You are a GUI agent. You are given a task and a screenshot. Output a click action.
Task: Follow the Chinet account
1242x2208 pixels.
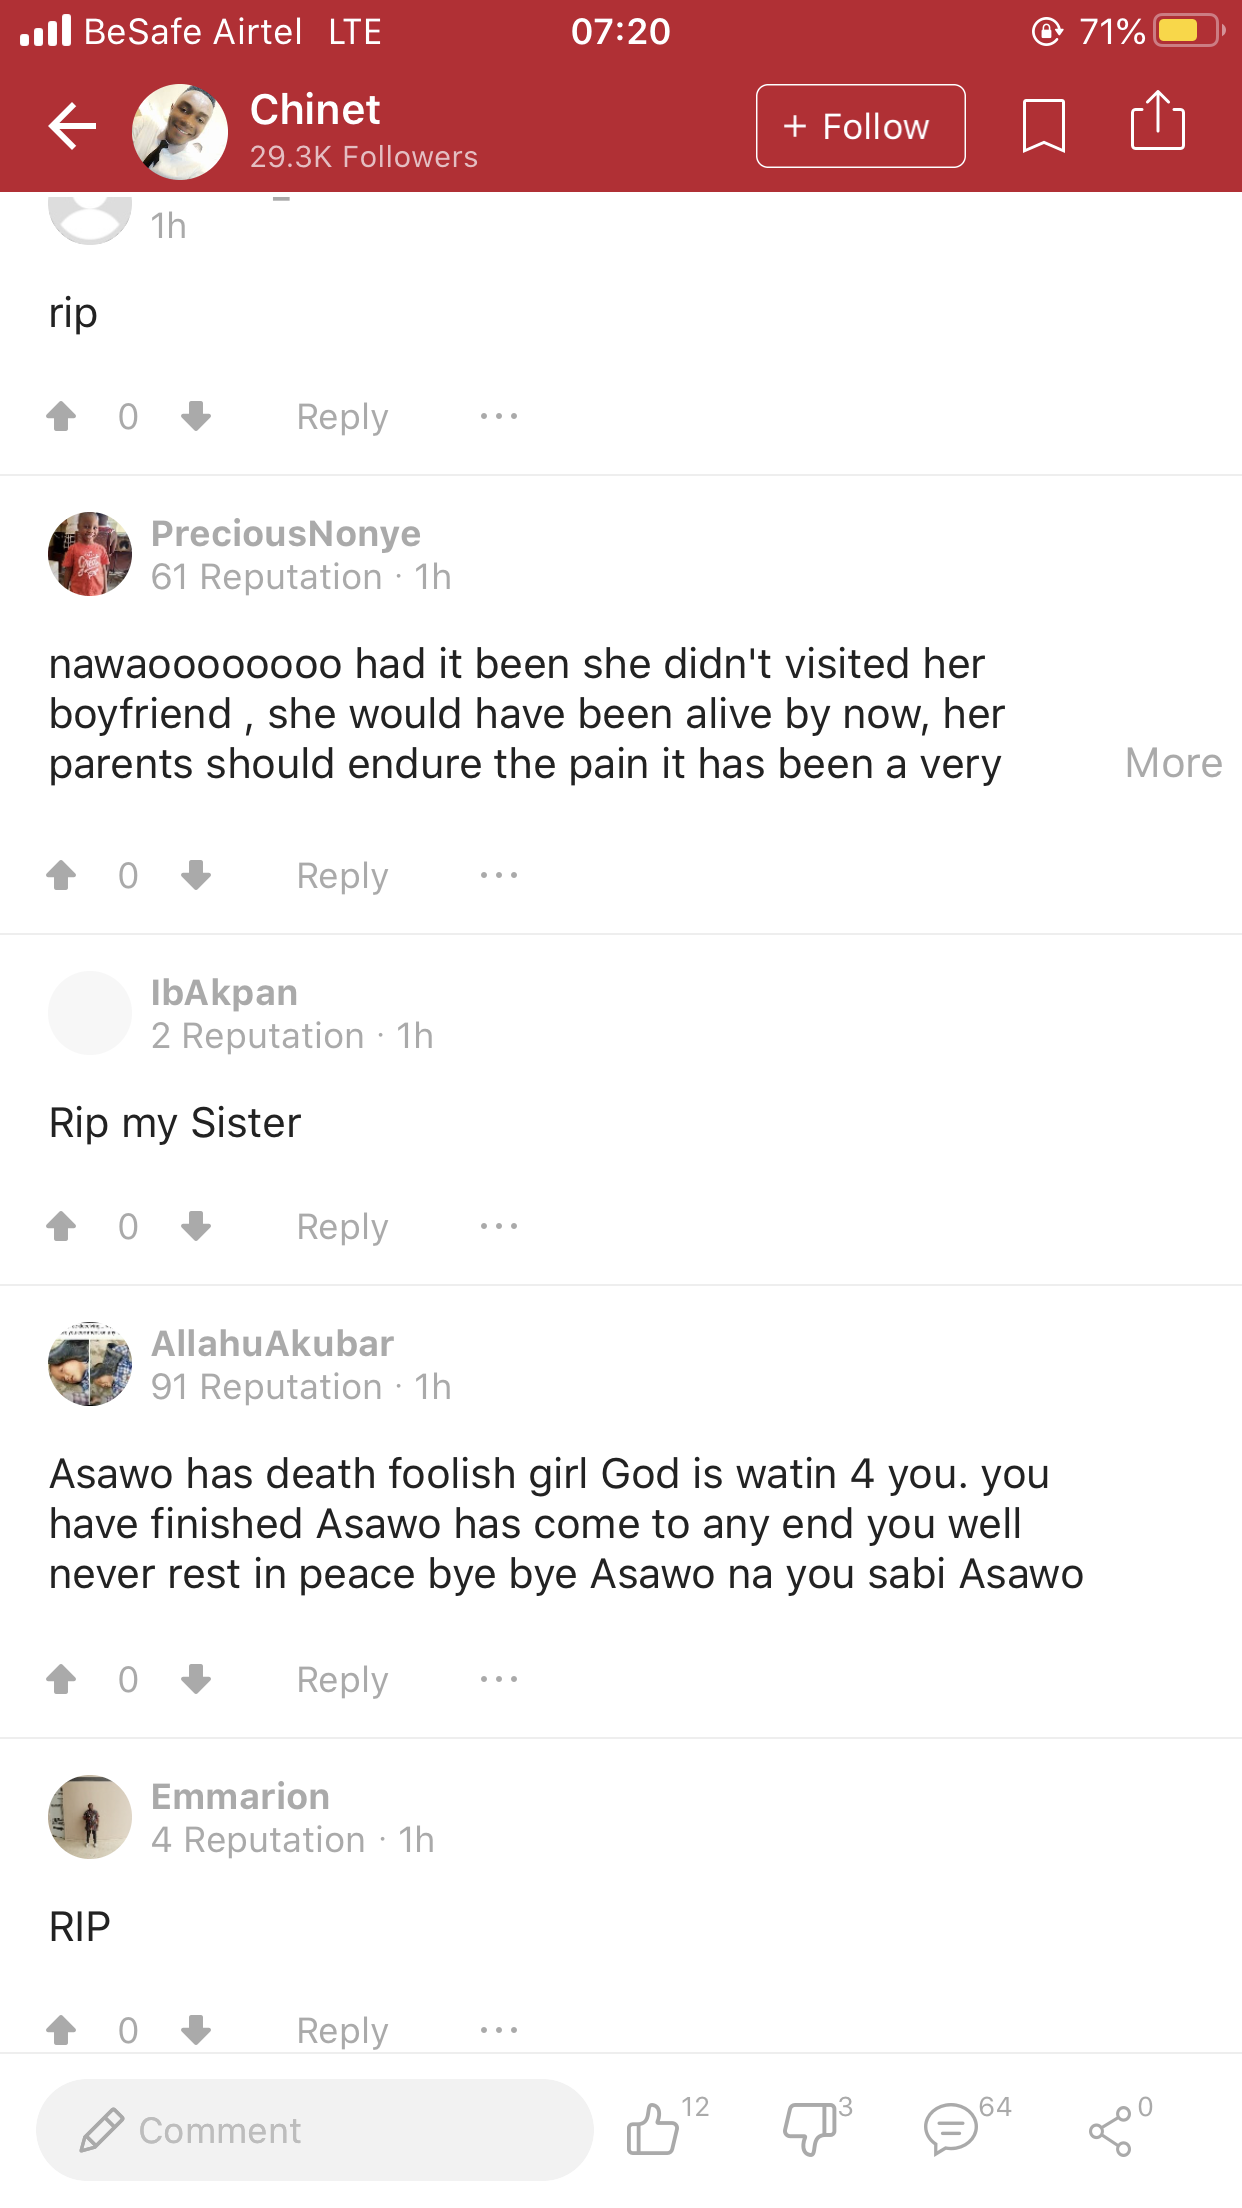860,127
